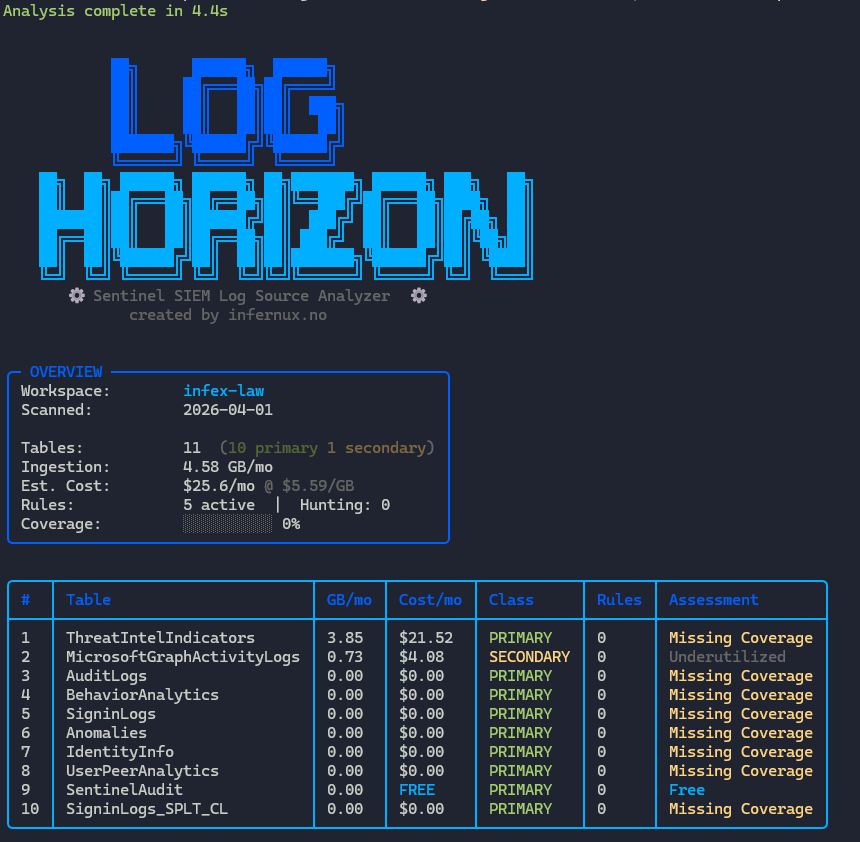This screenshot has height=842, width=860.
Task: Click the SigninLogs_SPLT_CL table name
Action: click(147, 809)
